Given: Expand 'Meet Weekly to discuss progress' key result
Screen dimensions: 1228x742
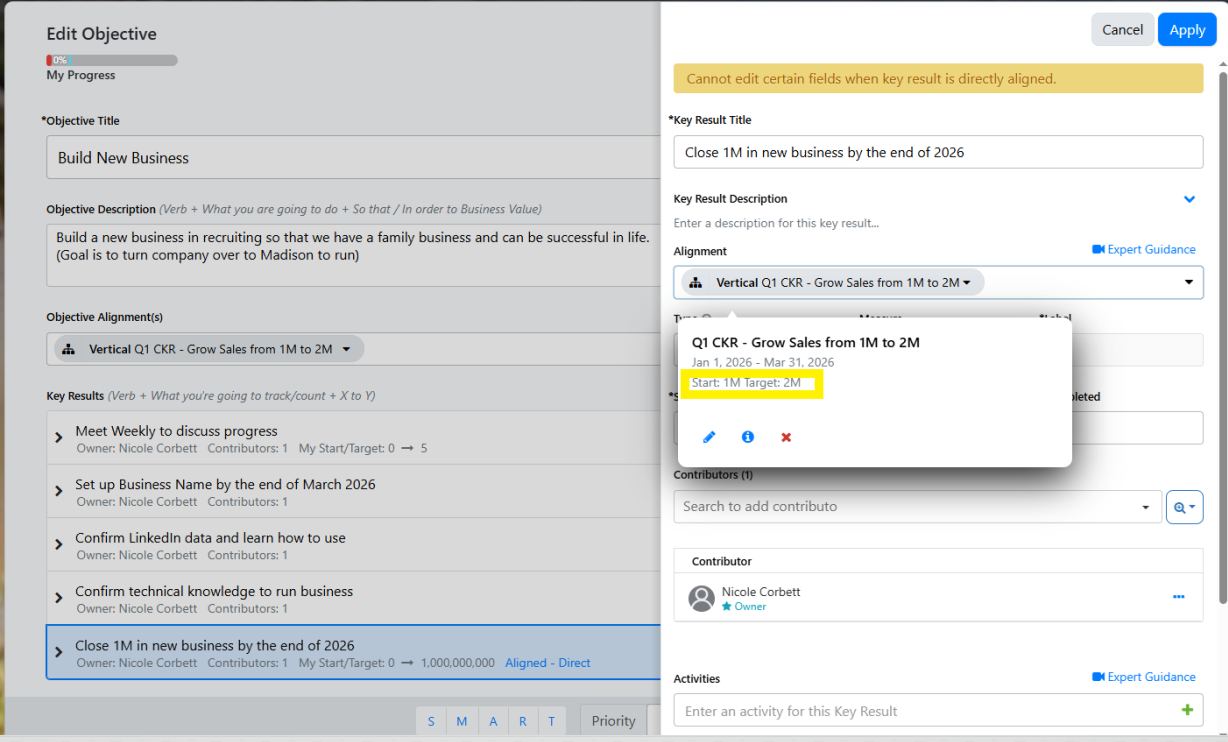Looking at the screenshot, I should (59, 439).
